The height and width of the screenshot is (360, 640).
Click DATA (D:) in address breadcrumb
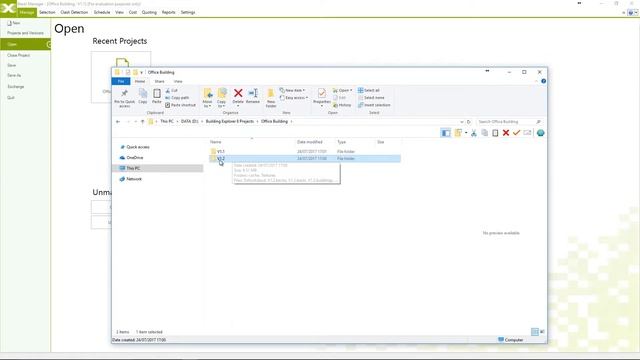click(189, 122)
